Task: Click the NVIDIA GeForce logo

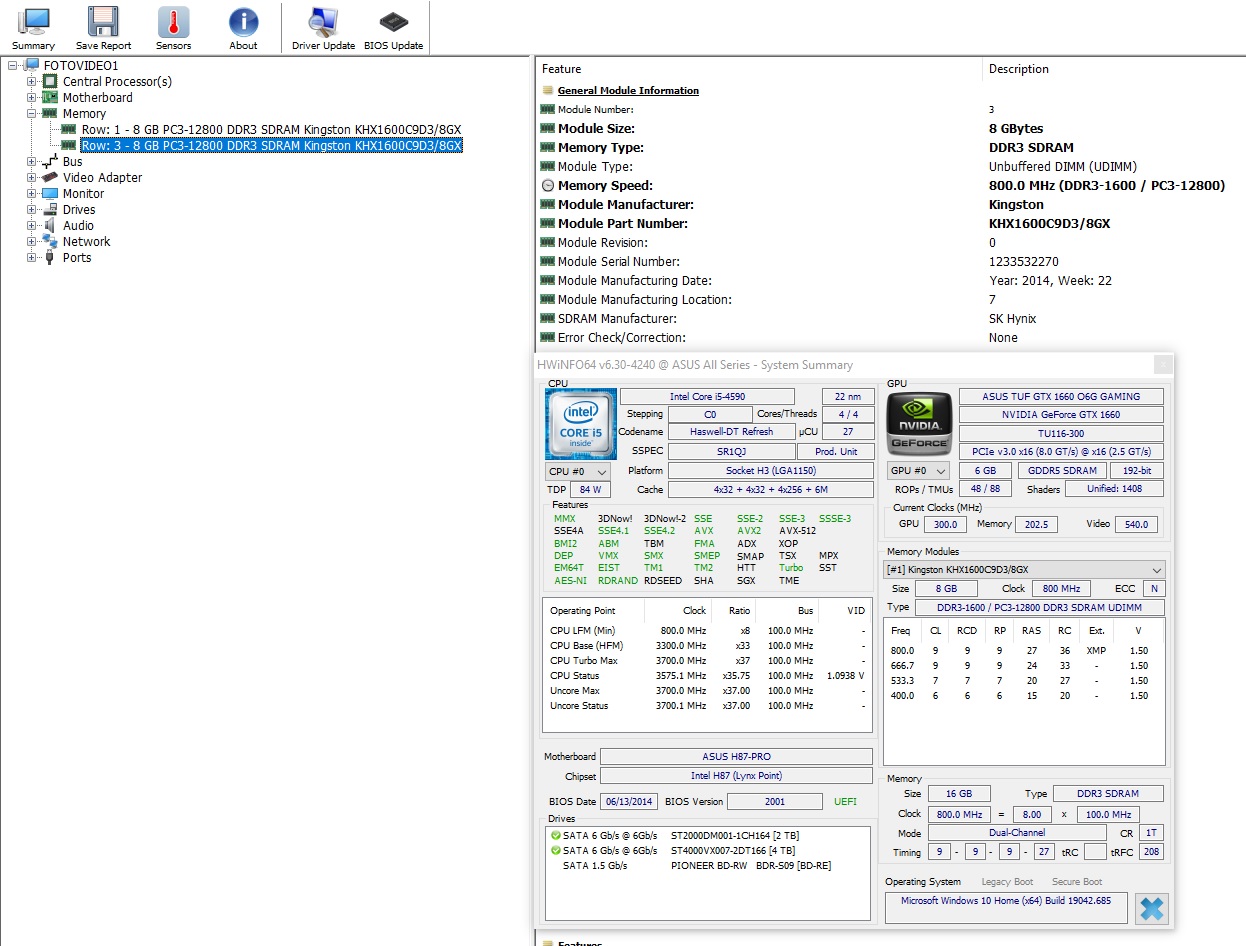Action: pos(918,421)
